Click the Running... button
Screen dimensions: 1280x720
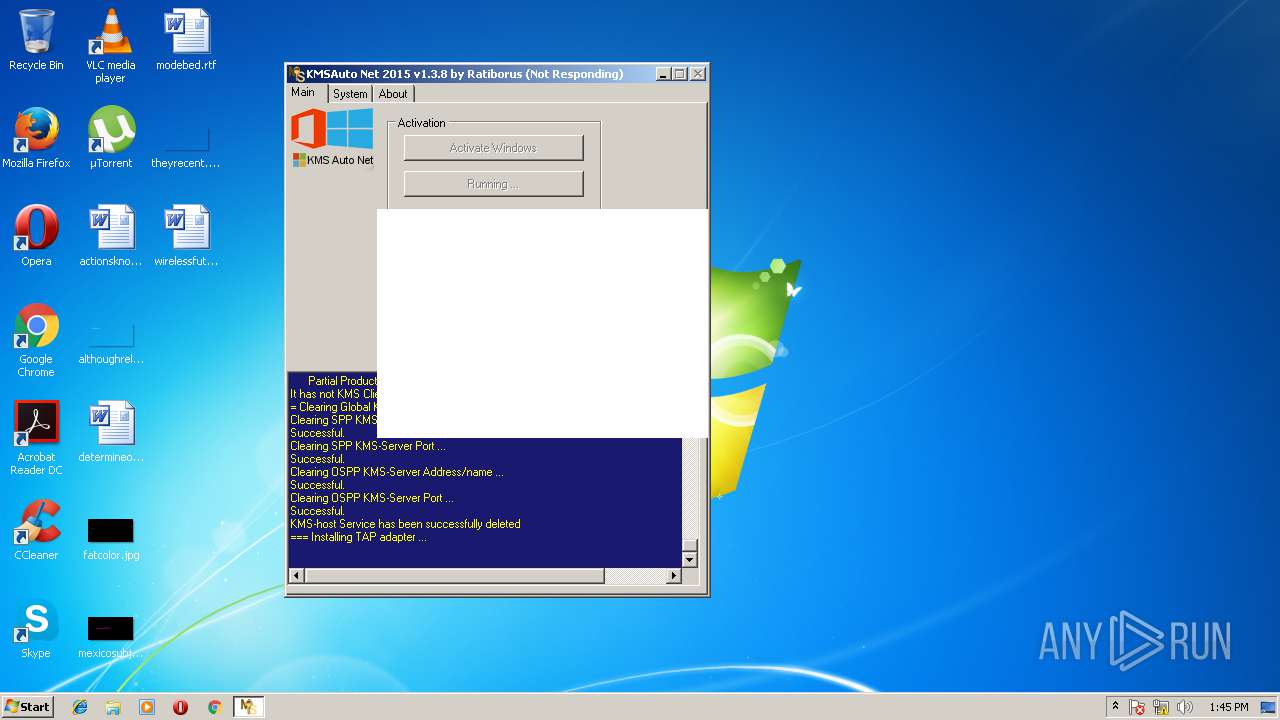tap(493, 184)
